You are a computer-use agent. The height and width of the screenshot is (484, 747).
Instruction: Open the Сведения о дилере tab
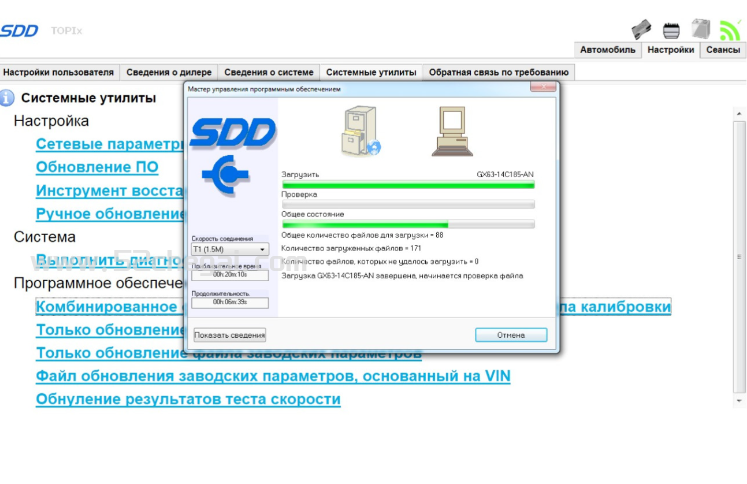tap(169, 72)
